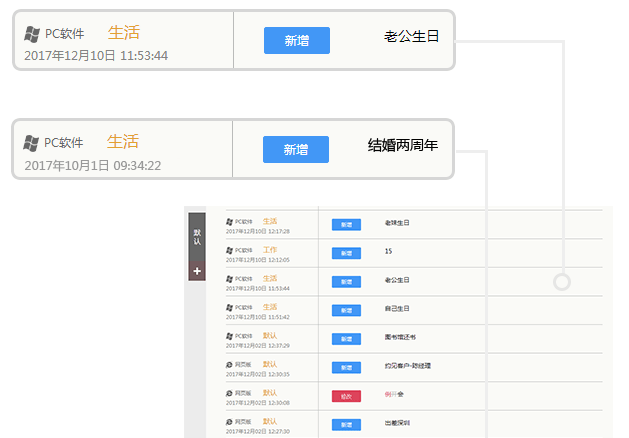Image resolution: width=629 pixels, height=438 pixels.
Task: Click the PC软件 icon in the small 11:53:44 row
Action: point(229,278)
